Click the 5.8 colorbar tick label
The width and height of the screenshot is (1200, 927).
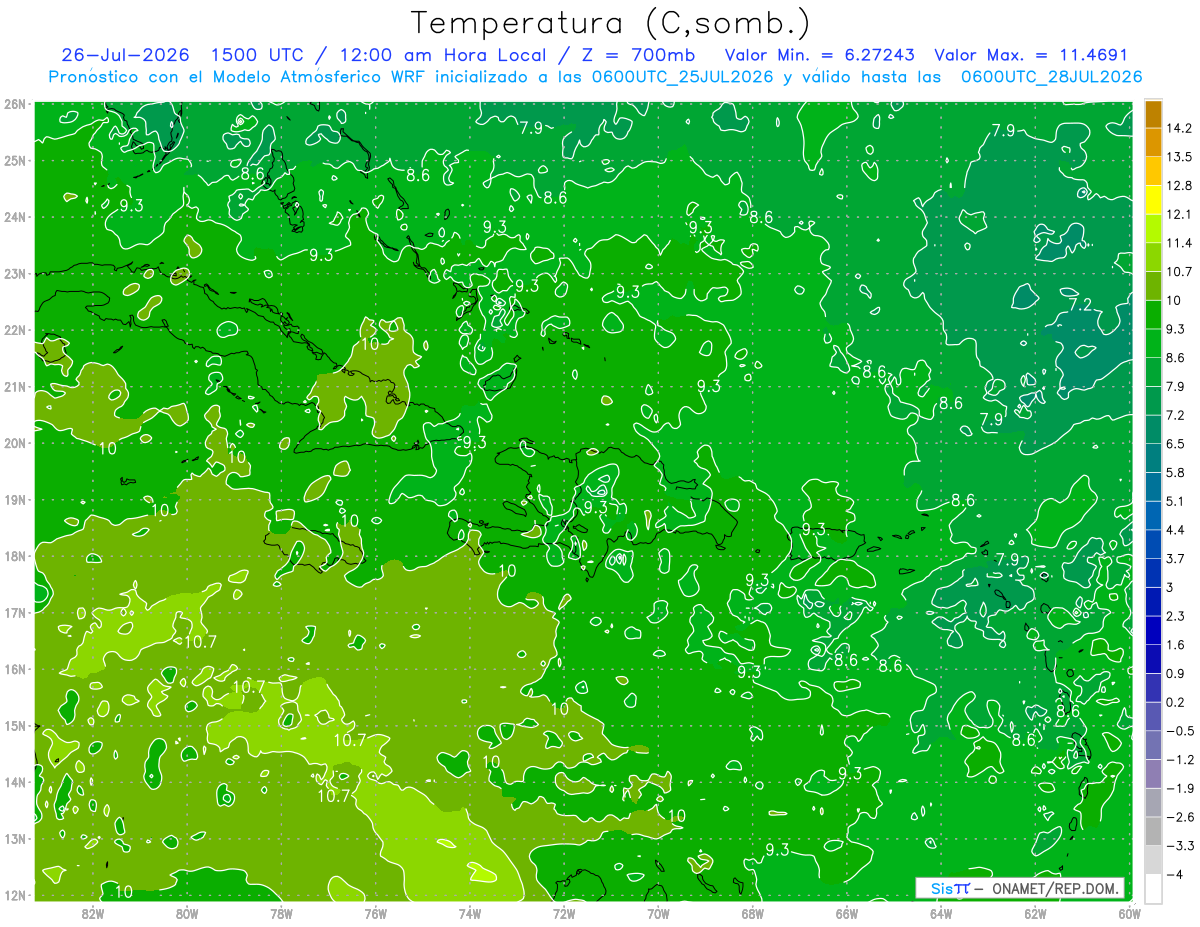pyautogui.click(x=1175, y=472)
